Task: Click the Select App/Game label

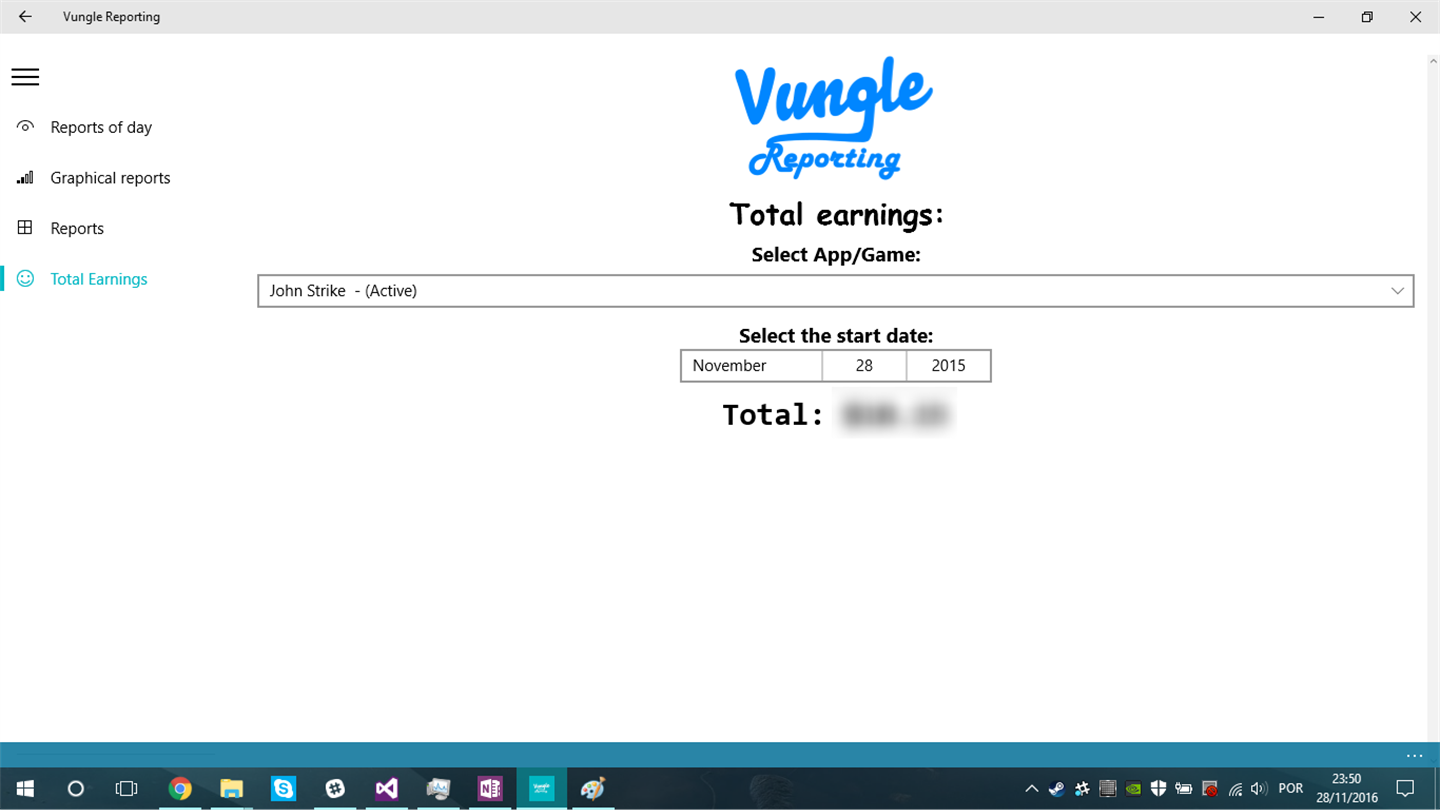Action: [836, 255]
